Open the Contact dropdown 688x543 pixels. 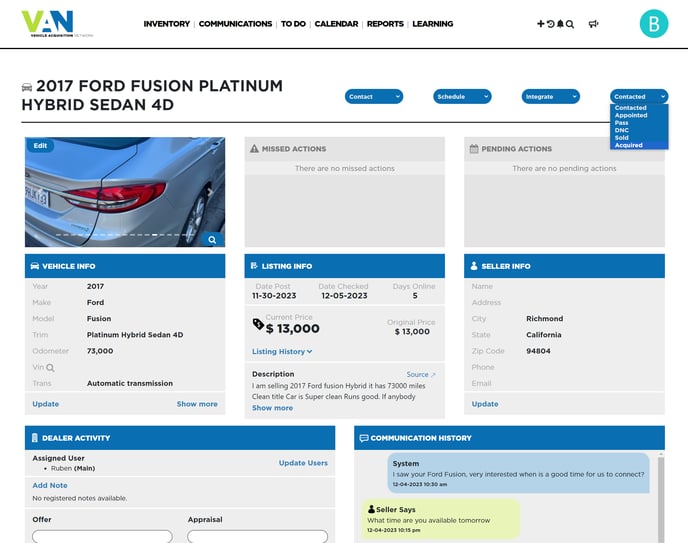pos(374,97)
